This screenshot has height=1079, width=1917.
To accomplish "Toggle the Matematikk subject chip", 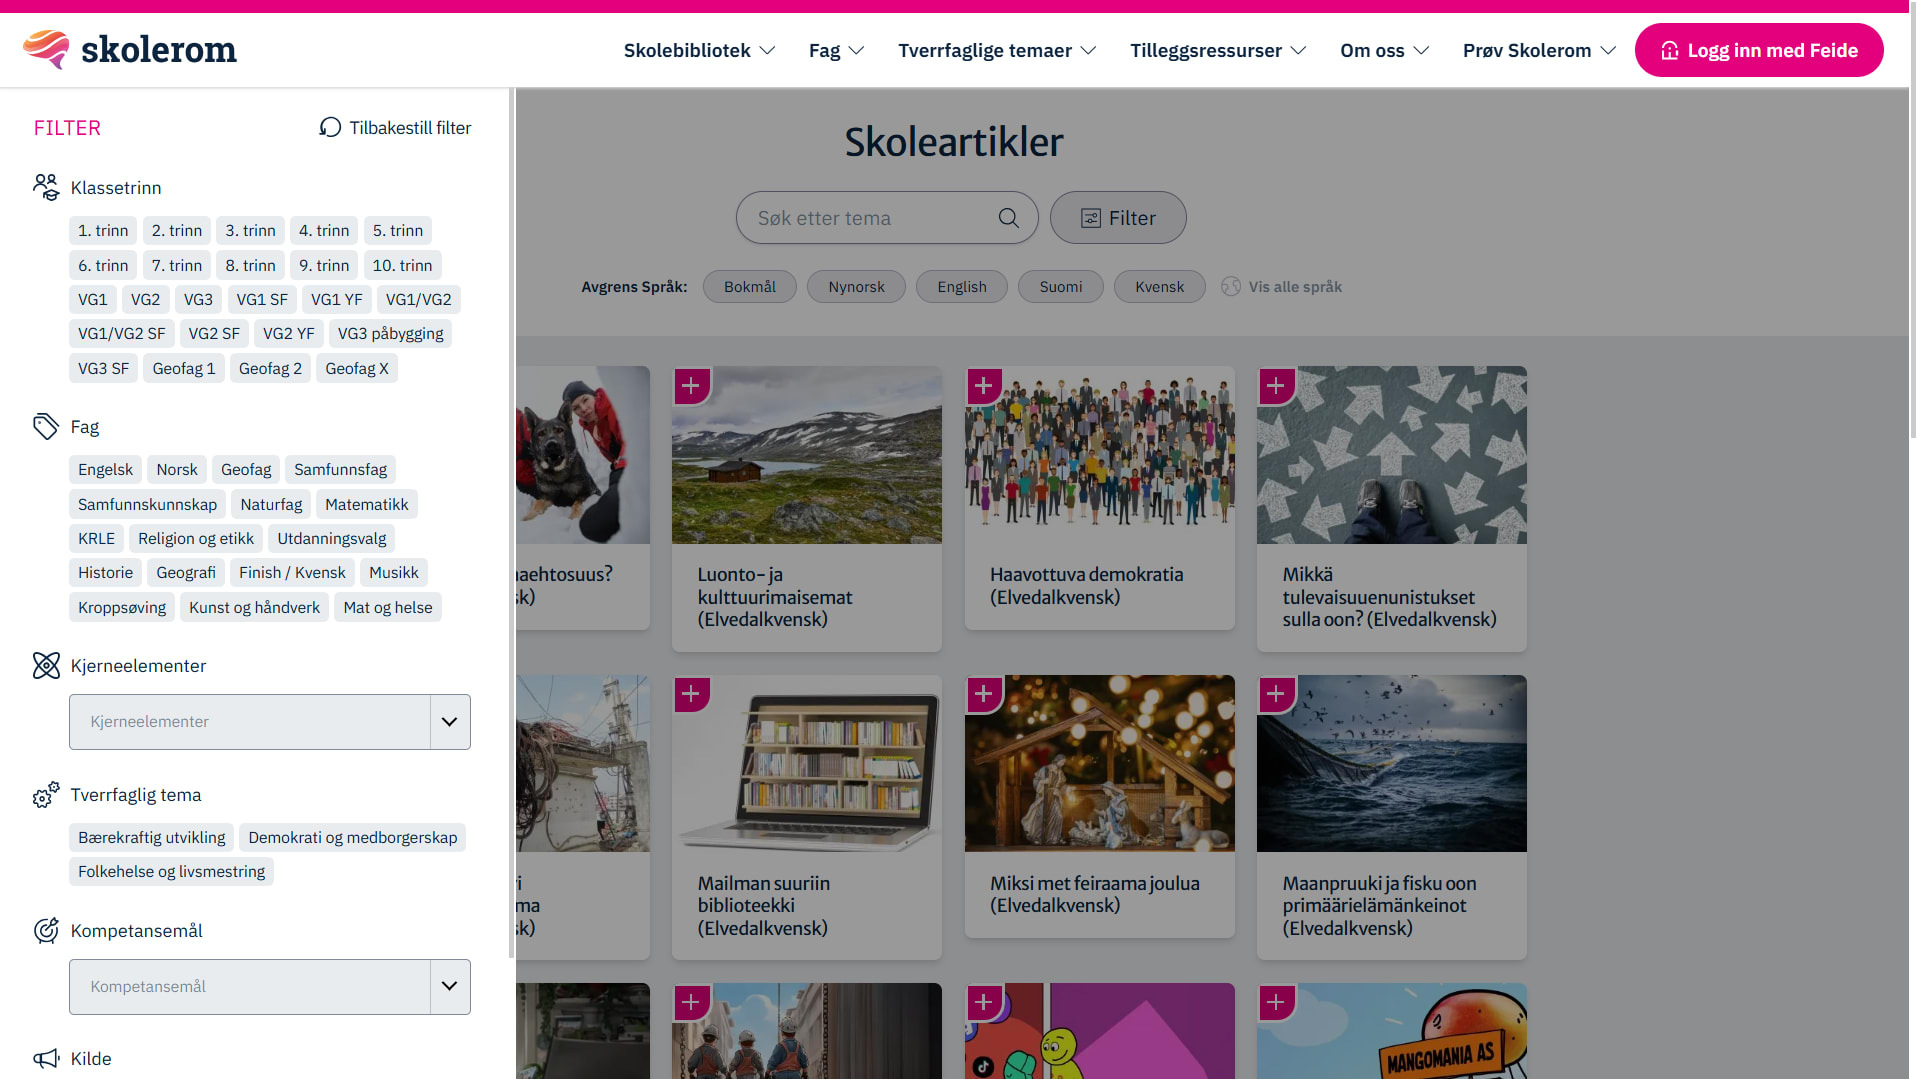I will point(367,504).
